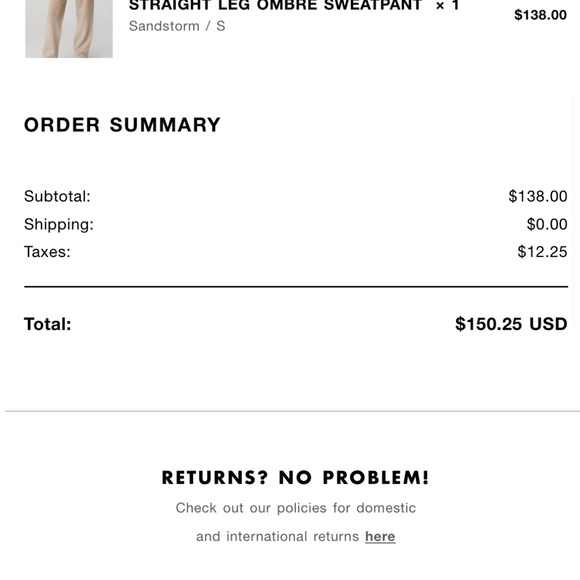Click the quantity × 1 indicator

(447, 6)
